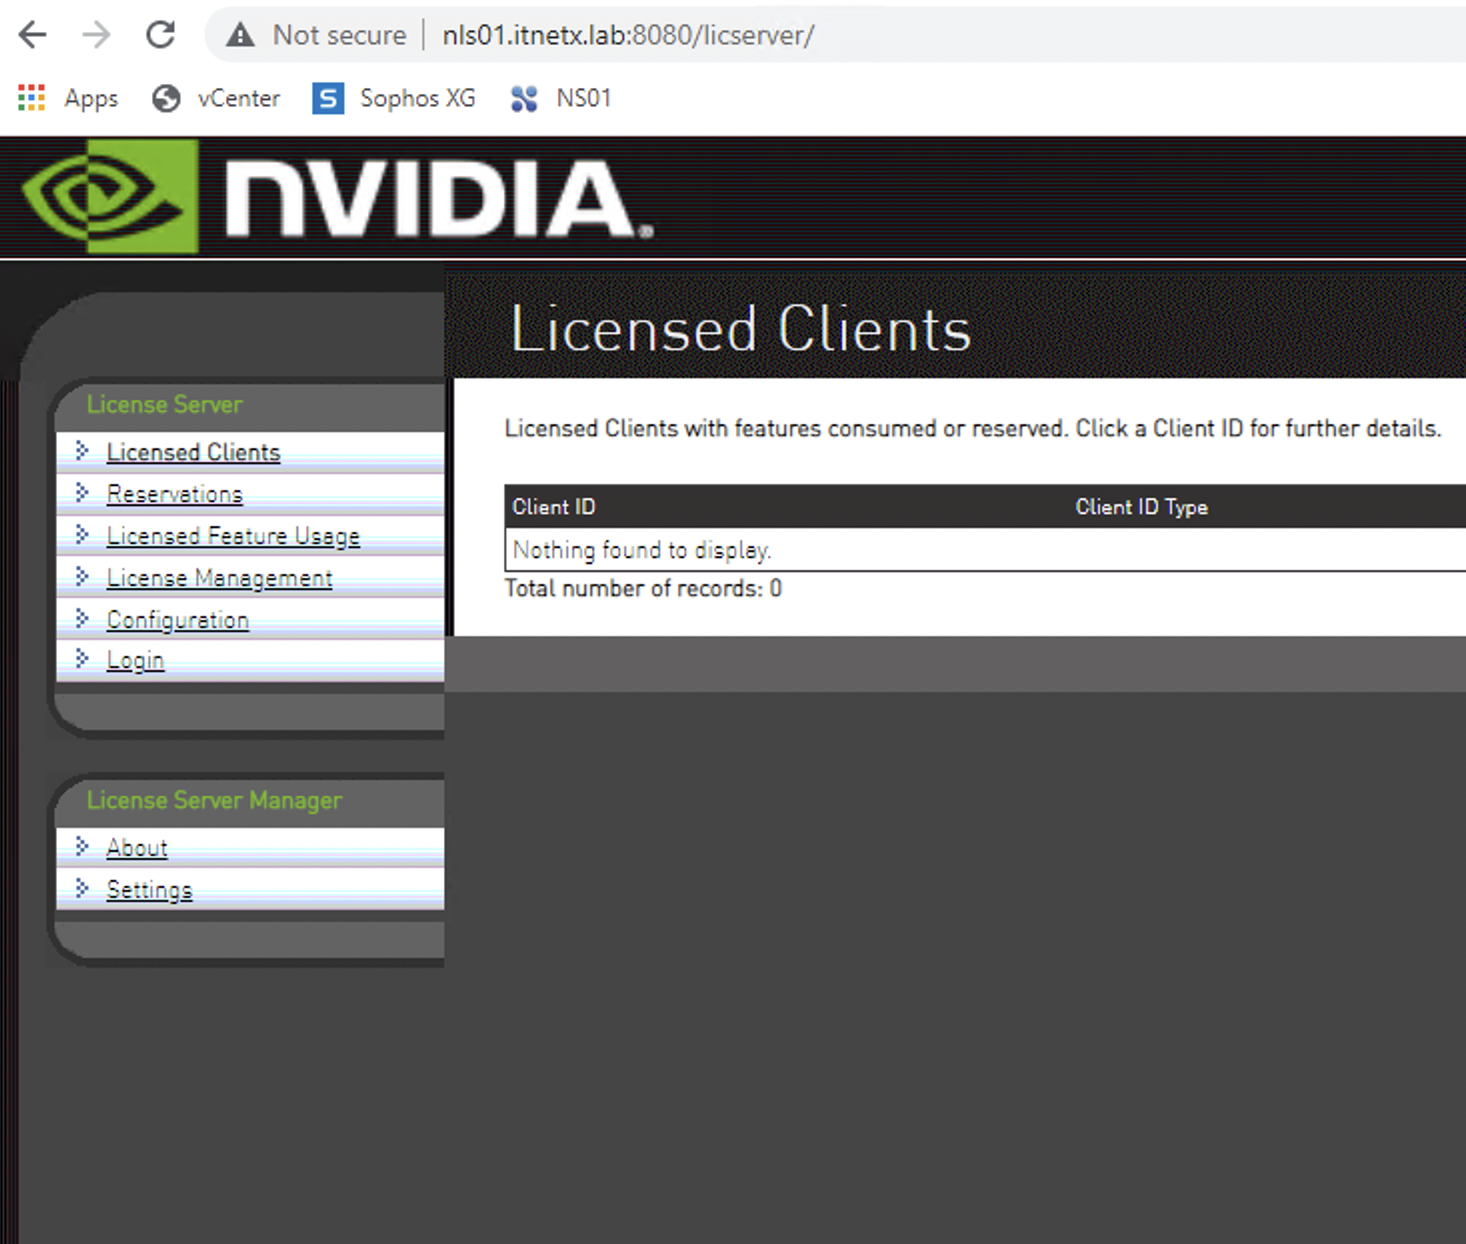Image resolution: width=1466 pixels, height=1244 pixels.
Task: Click the Licensed Clients page title
Action: coord(740,329)
